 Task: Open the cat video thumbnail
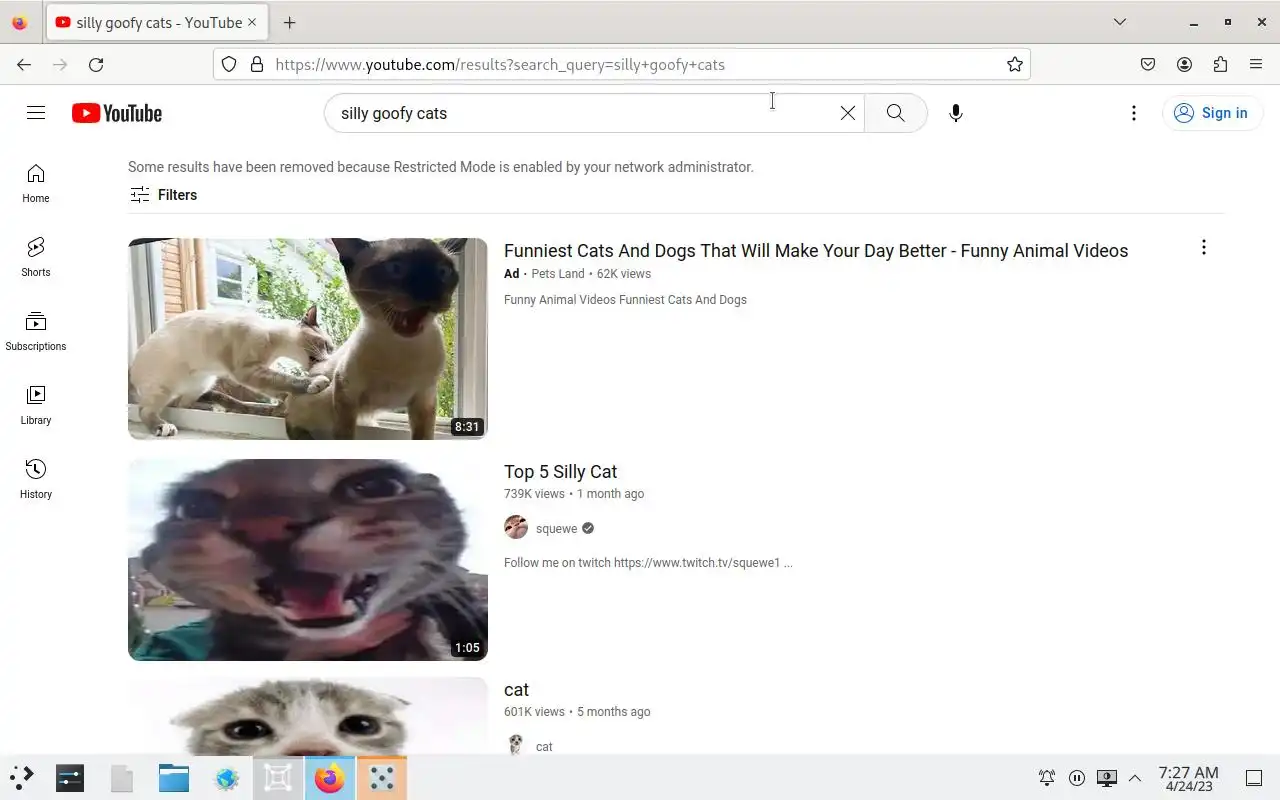tap(308, 717)
